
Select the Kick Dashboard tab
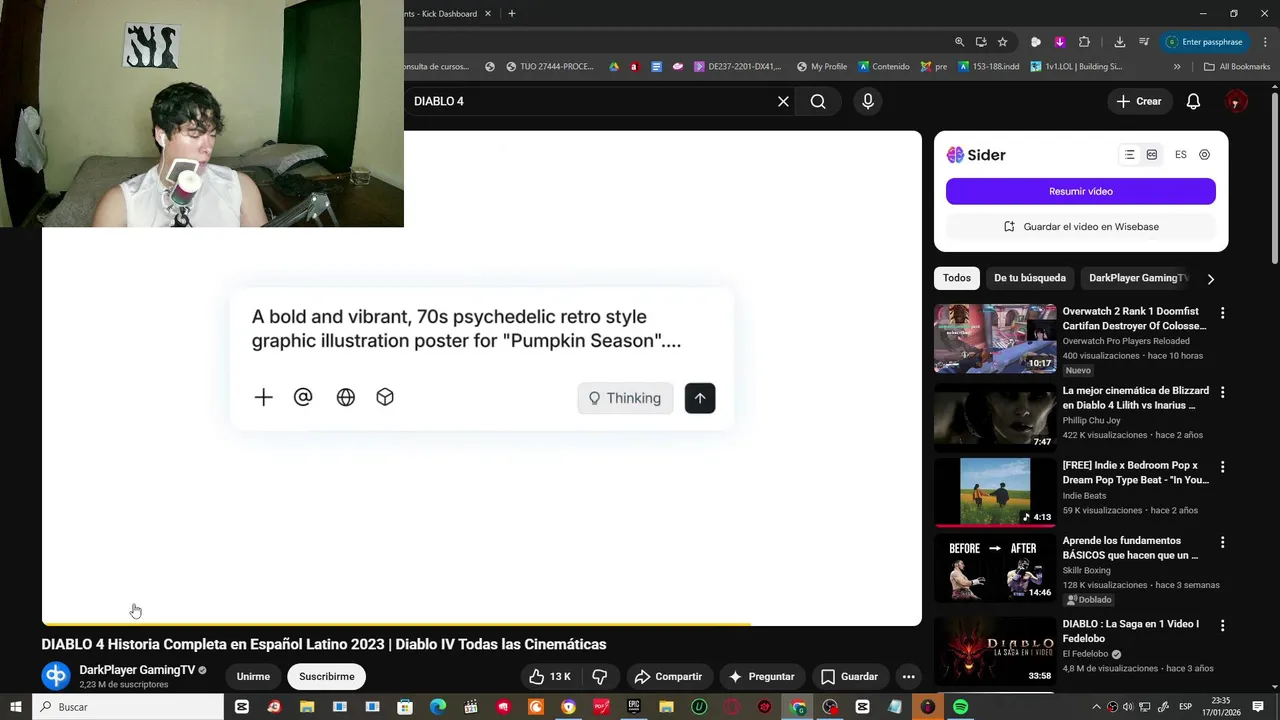click(440, 14)
